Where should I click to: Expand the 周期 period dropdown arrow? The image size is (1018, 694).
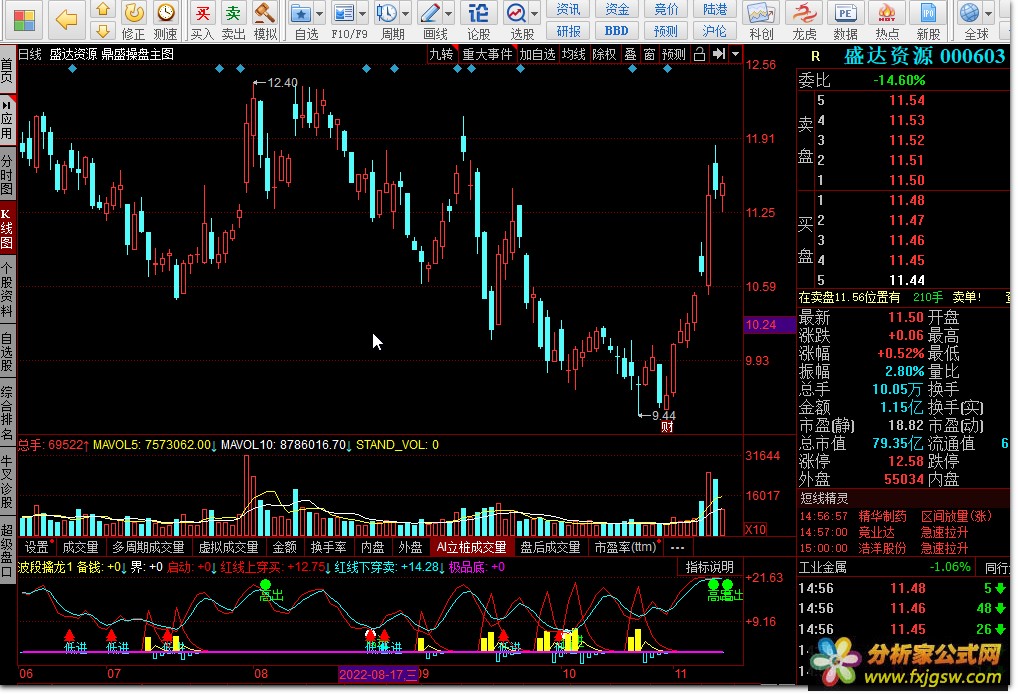405,13
